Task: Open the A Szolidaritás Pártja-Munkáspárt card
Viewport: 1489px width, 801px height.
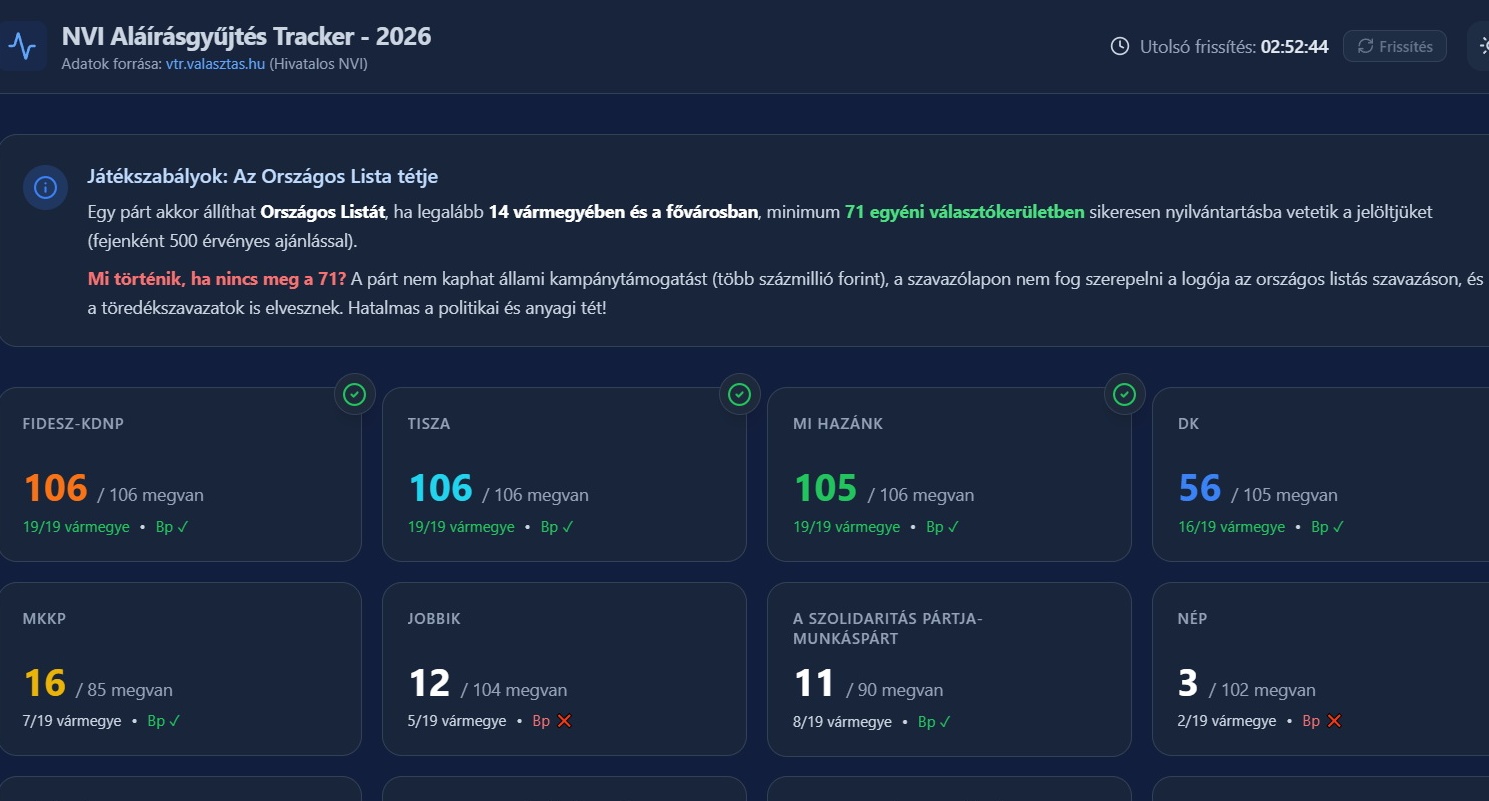Action: pos(948,668)
